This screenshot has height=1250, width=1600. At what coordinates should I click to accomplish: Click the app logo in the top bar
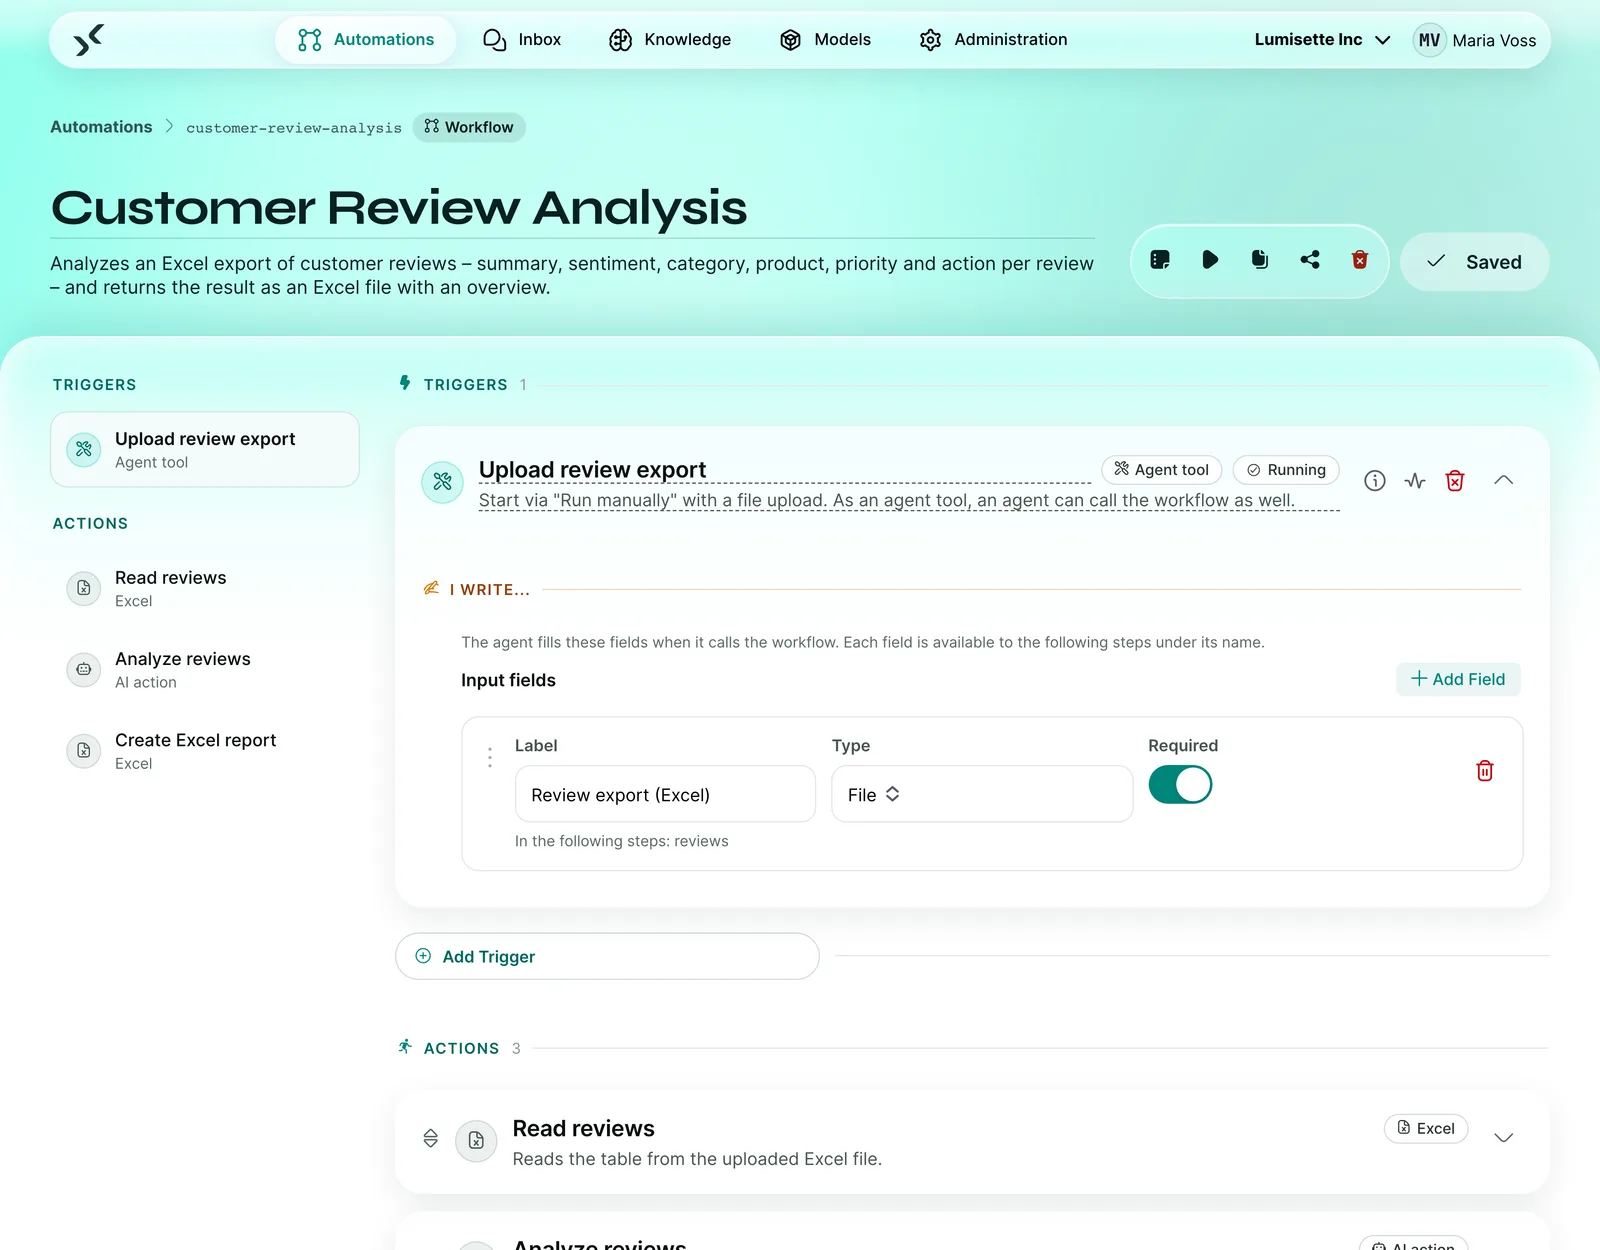point(89,40)
